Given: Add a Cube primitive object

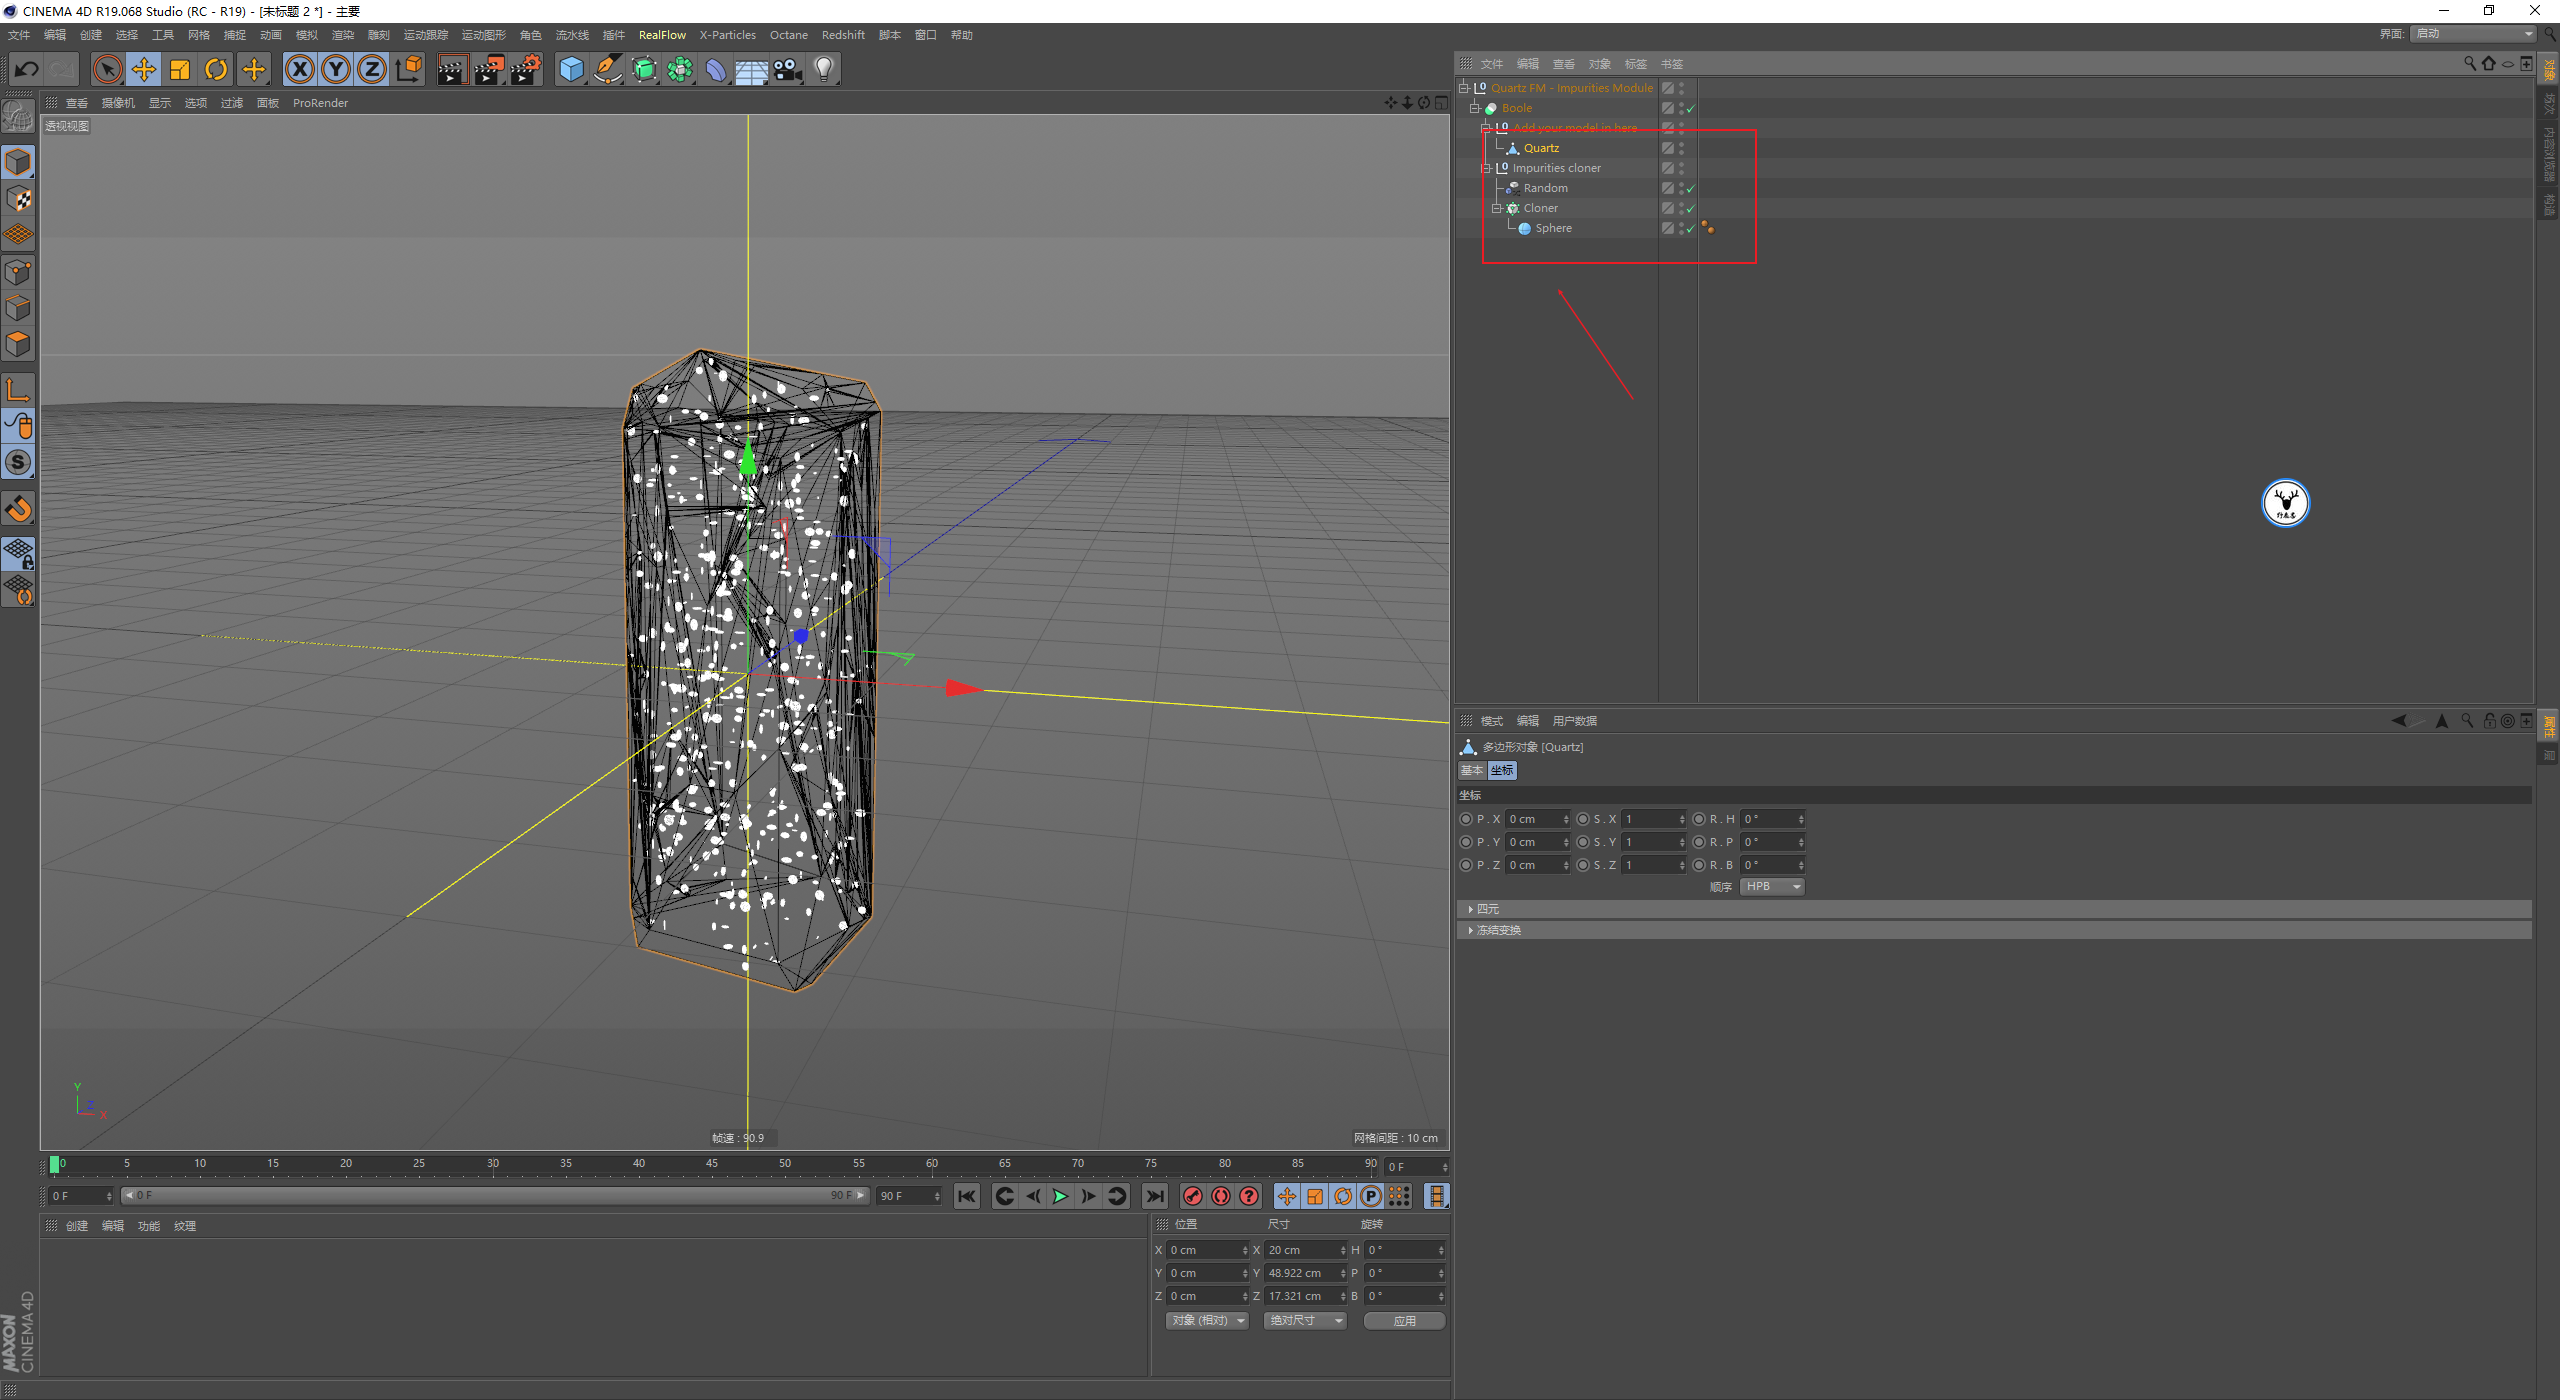Looking at the screenshot, I should click(x=571, y=69).
